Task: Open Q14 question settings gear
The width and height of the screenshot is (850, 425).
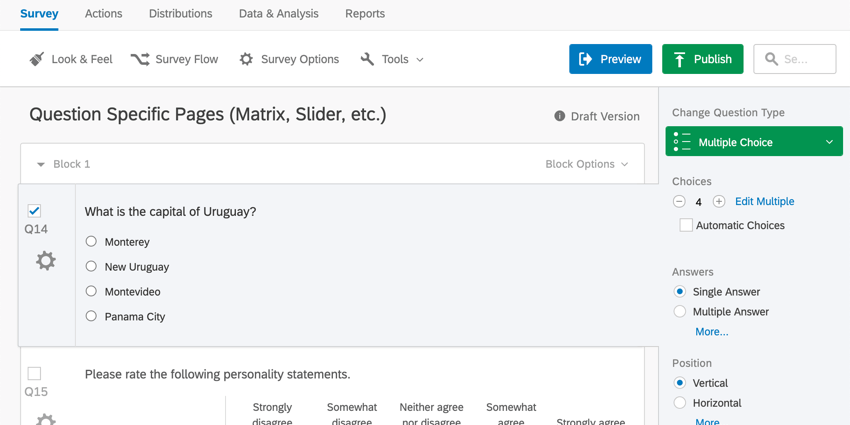Action: 46,261
